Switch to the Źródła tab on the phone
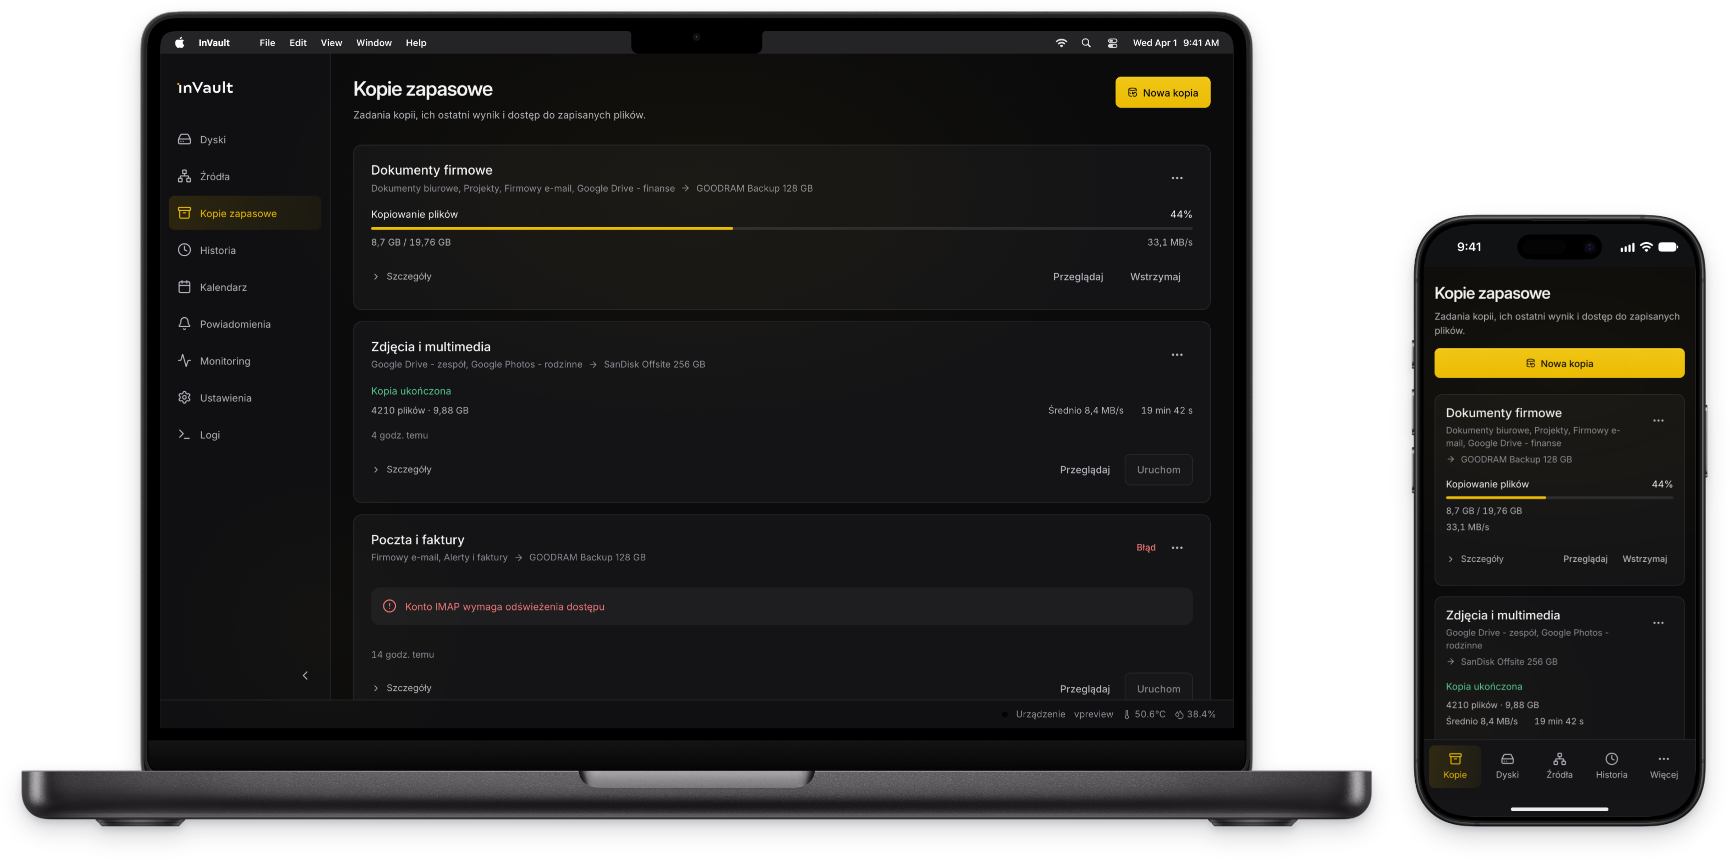 pyautogui.click(x=1559, y=766)
